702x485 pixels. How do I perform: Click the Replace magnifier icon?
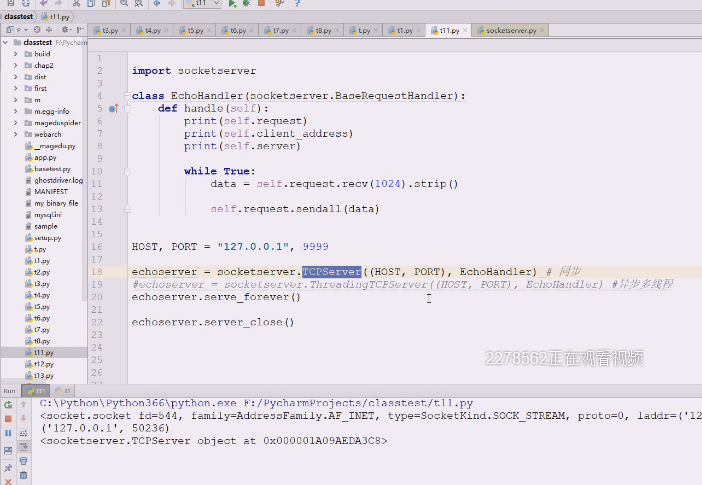(x=139, y=4)
